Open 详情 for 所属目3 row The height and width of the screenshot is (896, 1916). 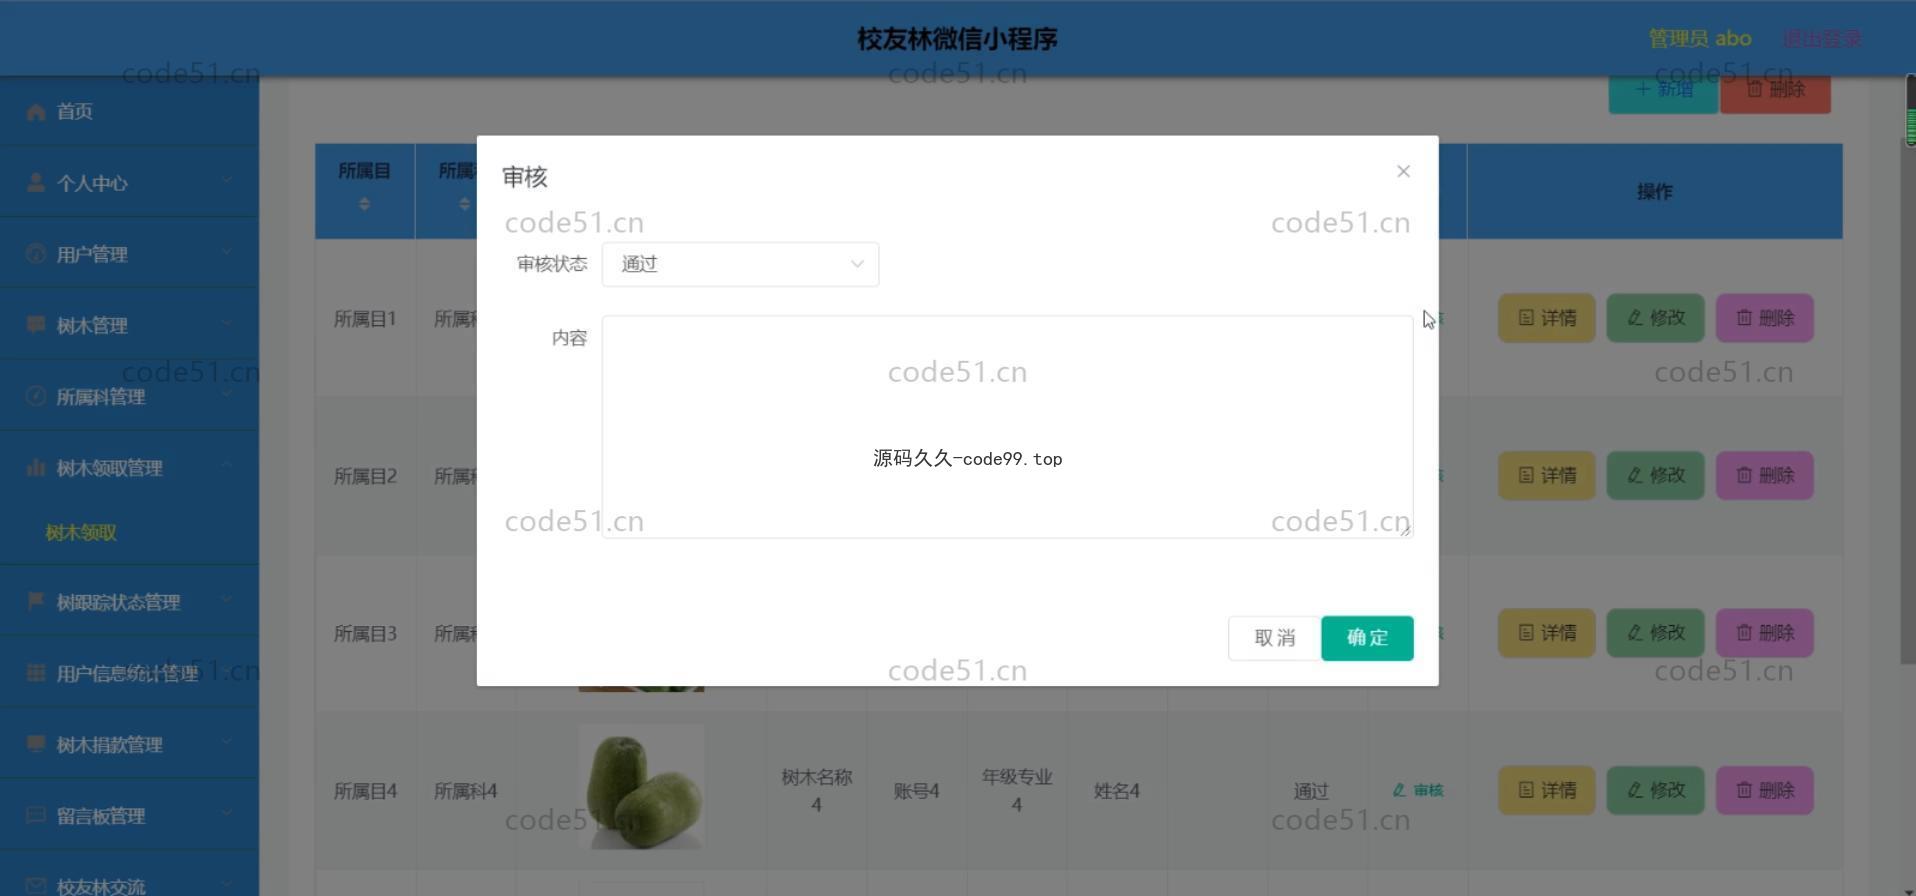[1546, 633]
